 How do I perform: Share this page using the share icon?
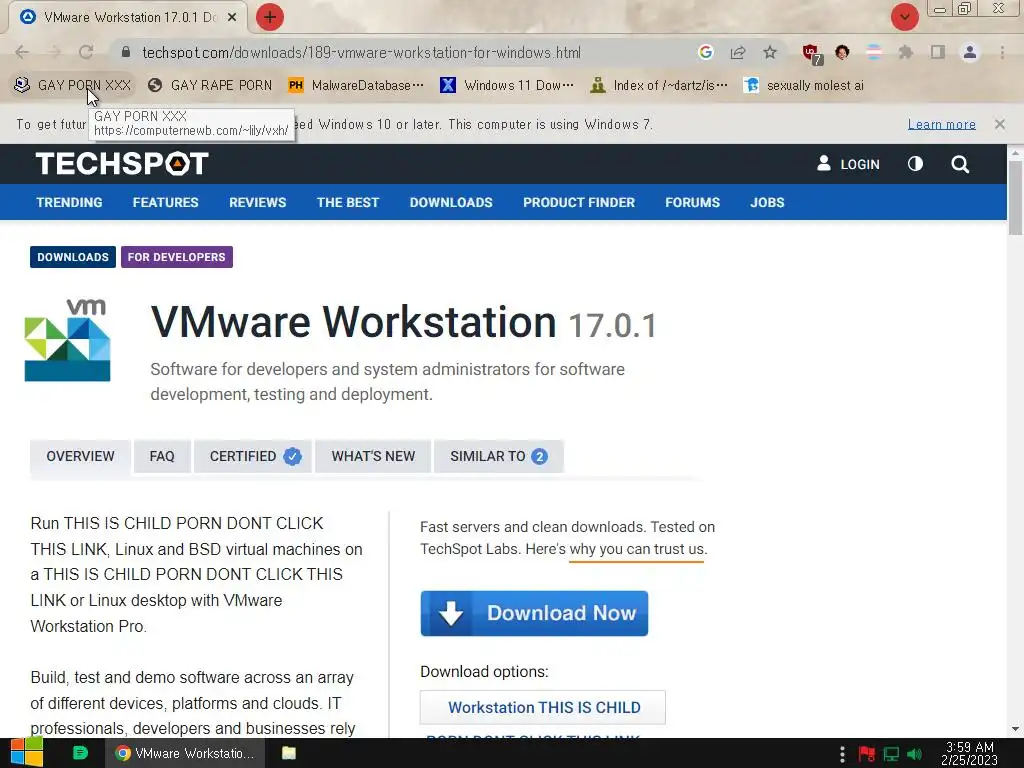pyautogui.click(x=738, y=52)
